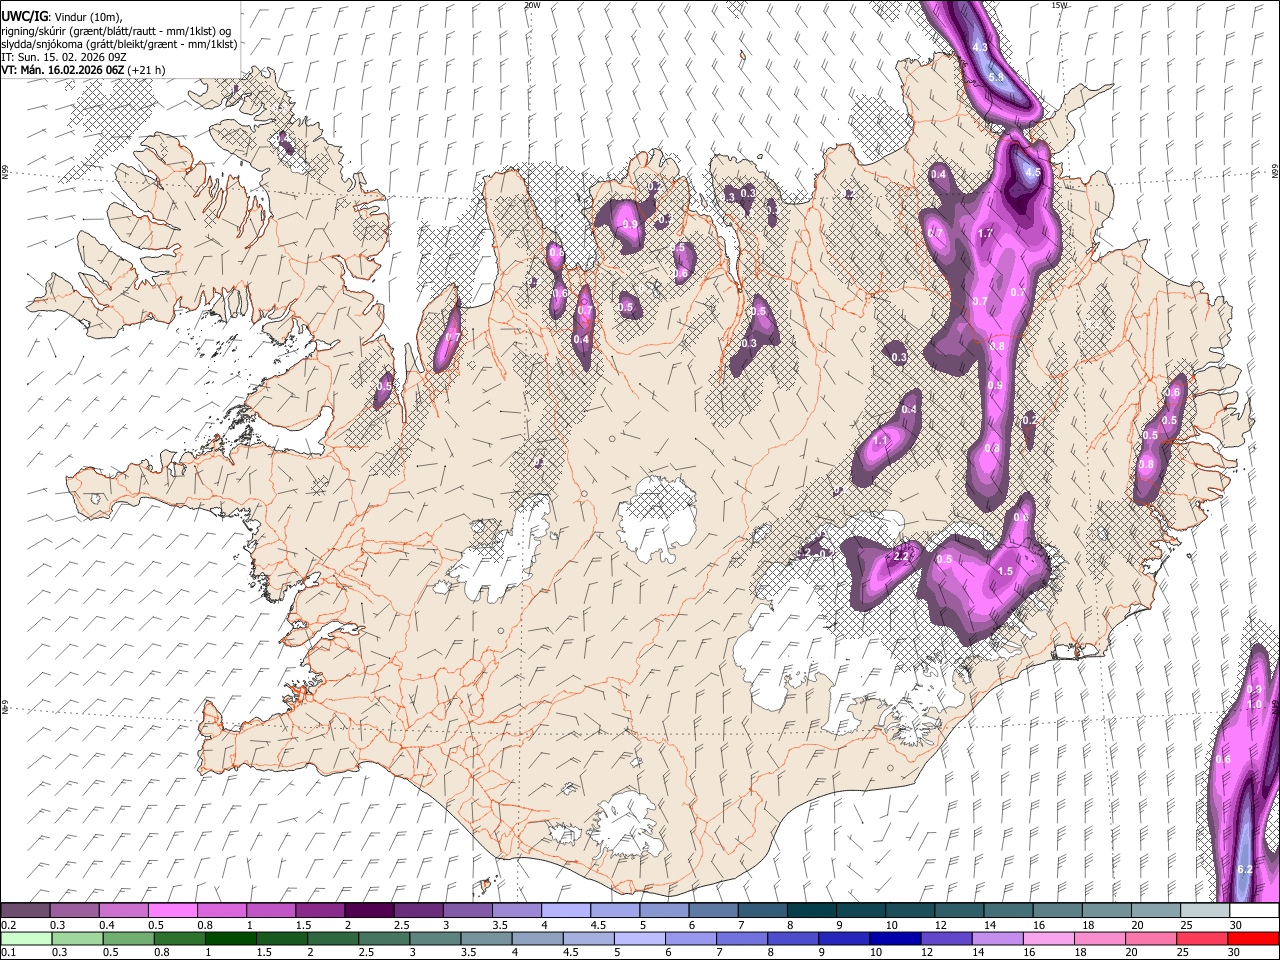1280x960 pixels.
Task: Pick the grey-green rain swatch at 3
Action: coord(435,938)
